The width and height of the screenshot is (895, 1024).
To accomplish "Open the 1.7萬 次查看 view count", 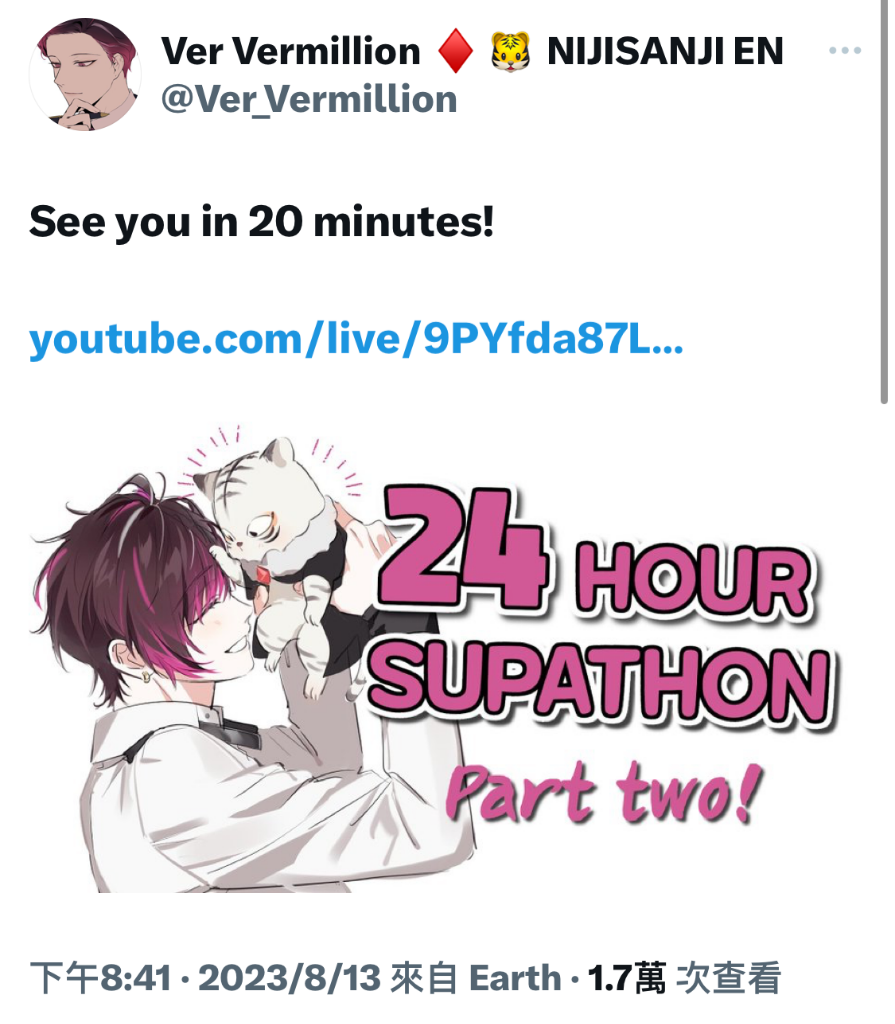I will point(684,978).
